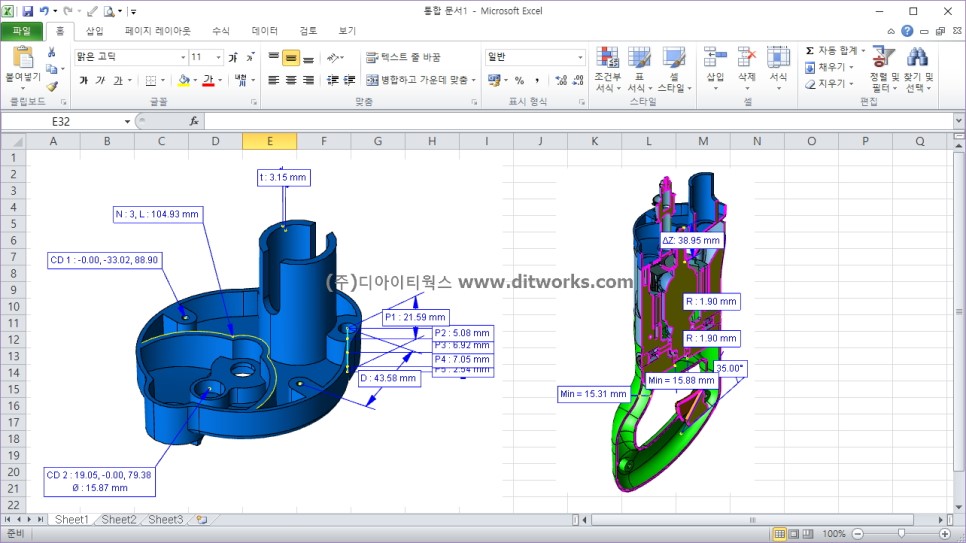Increase decimal places
This screenshot has width=966, height=543.
pos(561,80)
